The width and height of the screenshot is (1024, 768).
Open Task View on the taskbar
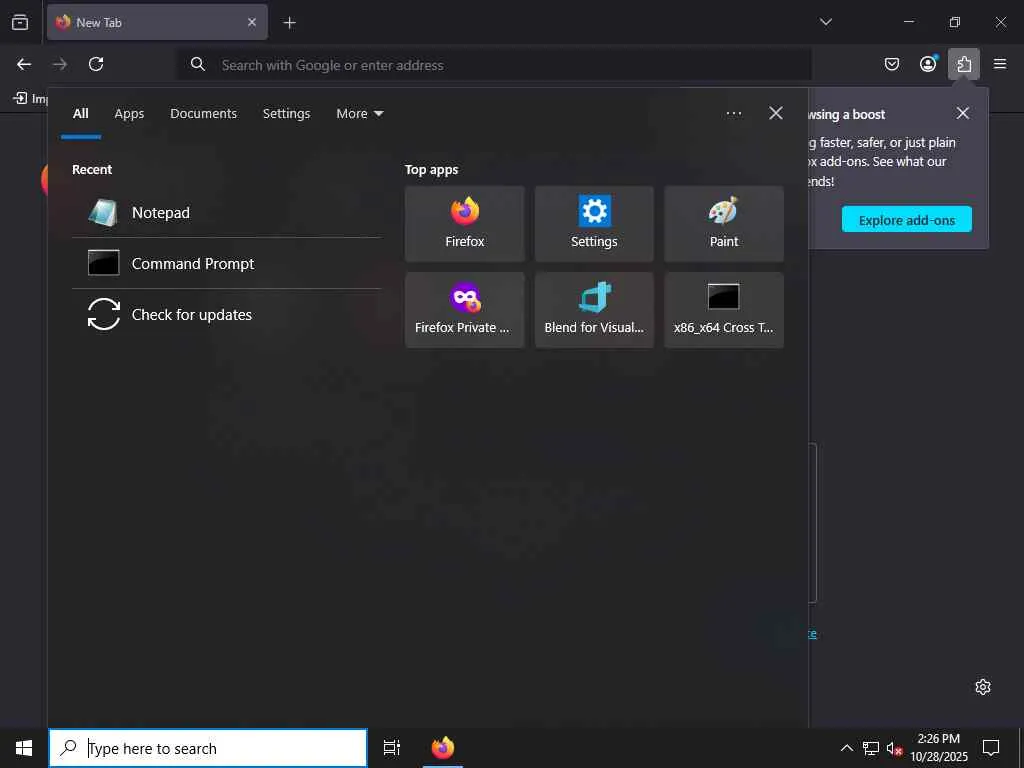tap(391, 748)
